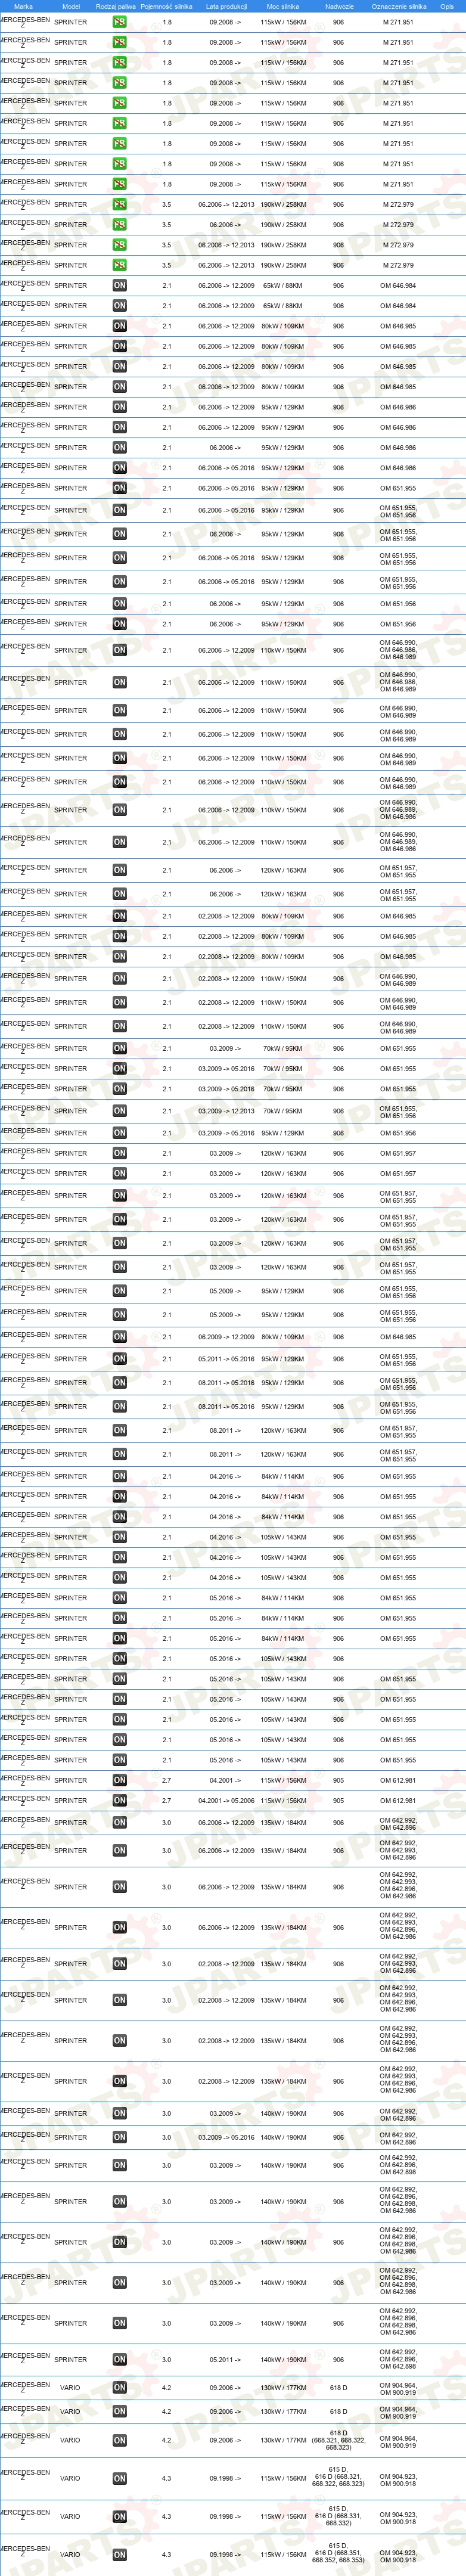Click the ON icon in the 03.2009 -> 12.2013 70kW row
466x2576 pixels.
pyautogui.click(x=119, y=1111)
